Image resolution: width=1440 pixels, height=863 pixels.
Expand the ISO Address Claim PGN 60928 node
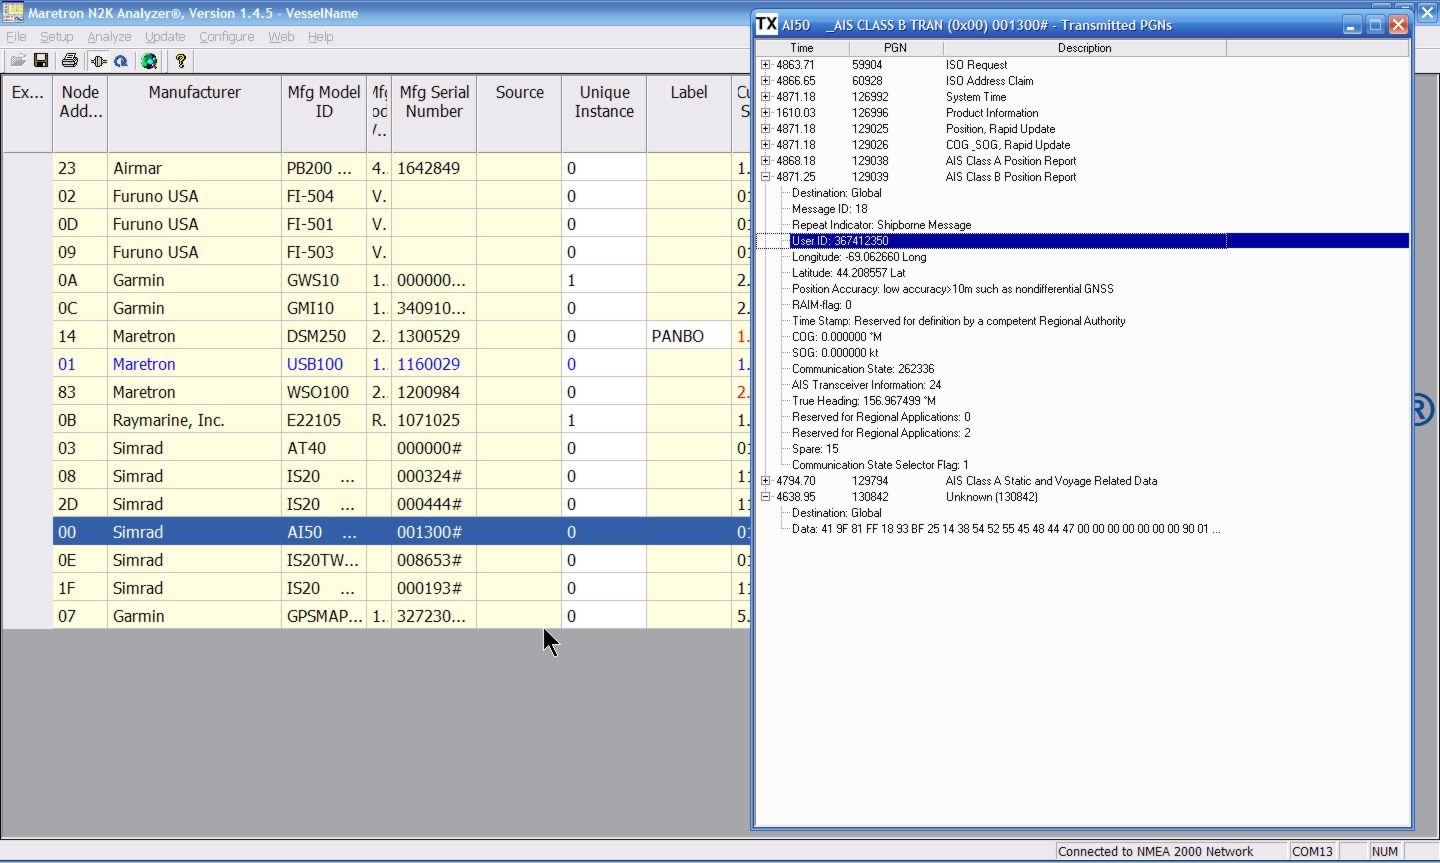[x=766, y=81]
